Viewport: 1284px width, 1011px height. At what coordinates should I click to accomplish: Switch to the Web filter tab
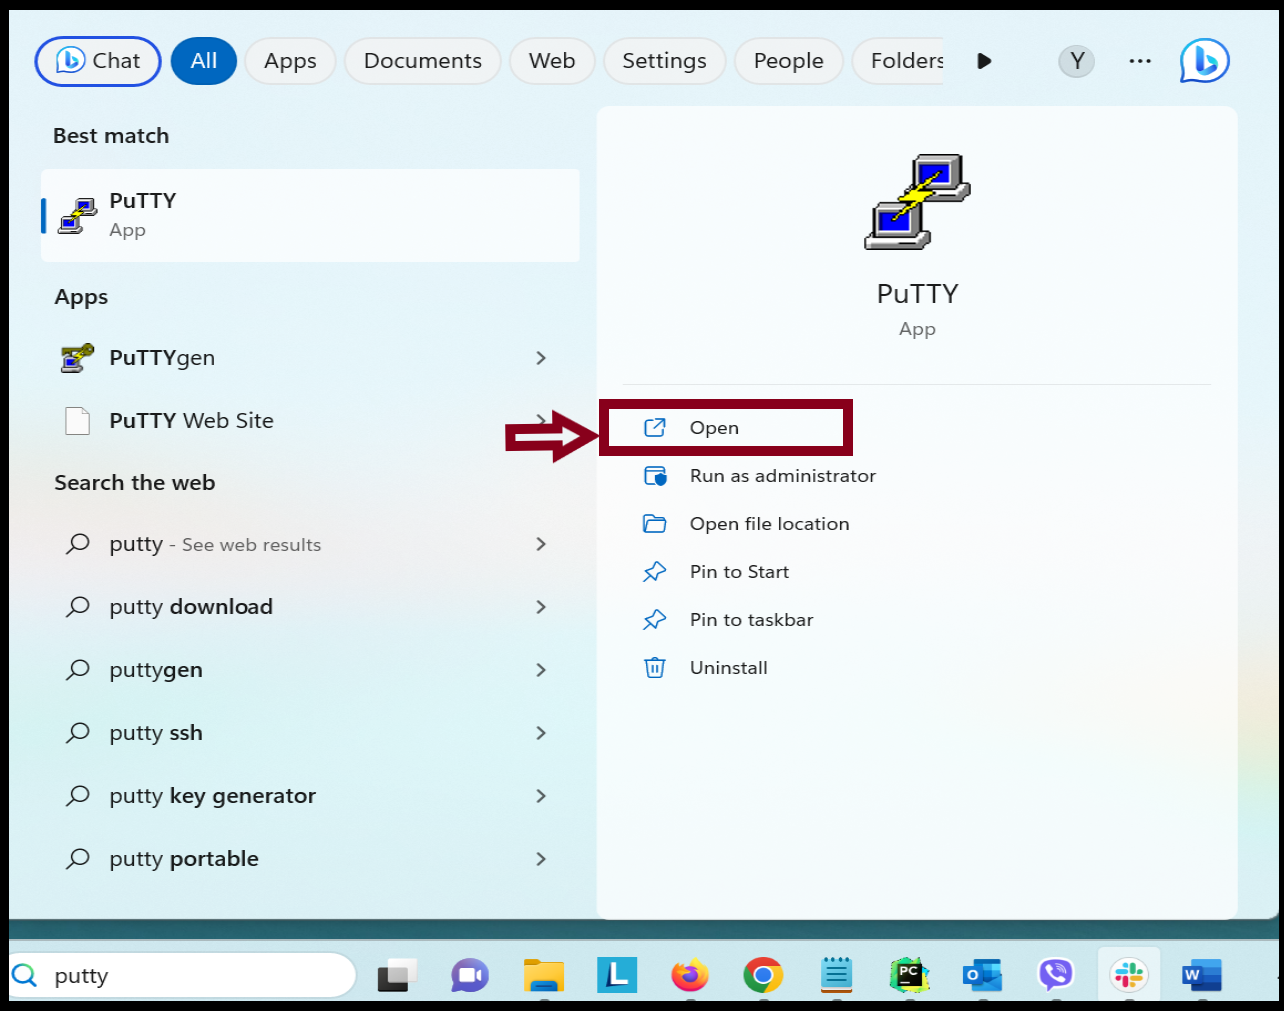[552, 61]
